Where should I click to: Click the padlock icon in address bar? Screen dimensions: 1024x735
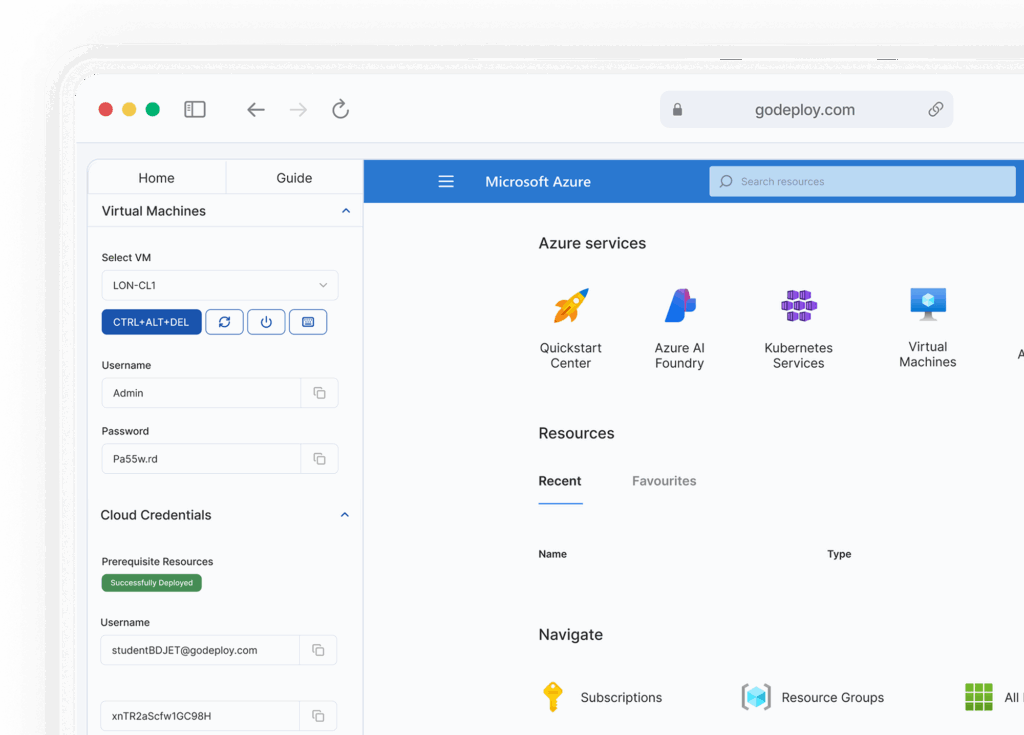coord(677,109)
